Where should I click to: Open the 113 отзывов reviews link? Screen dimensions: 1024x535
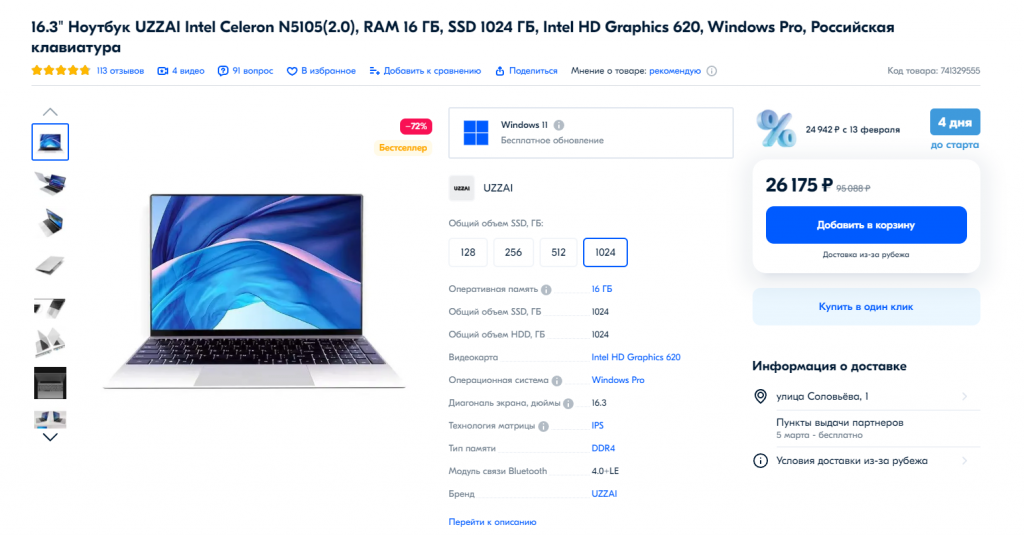coord(120,71)
